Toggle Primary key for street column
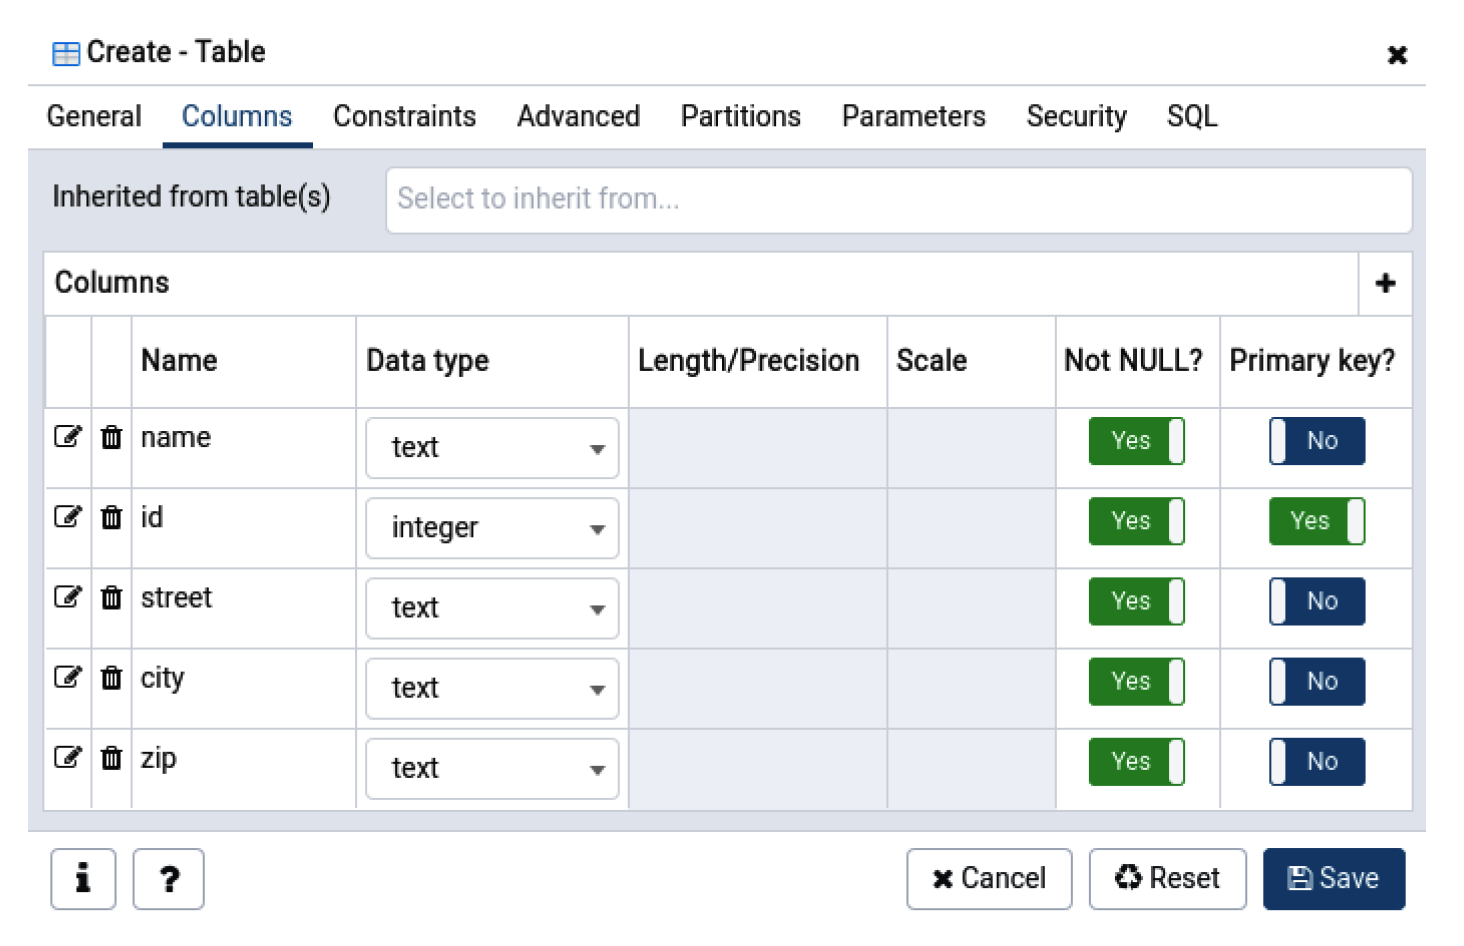The width and height of the screenshot is (1464, 946). (1317, 601)
